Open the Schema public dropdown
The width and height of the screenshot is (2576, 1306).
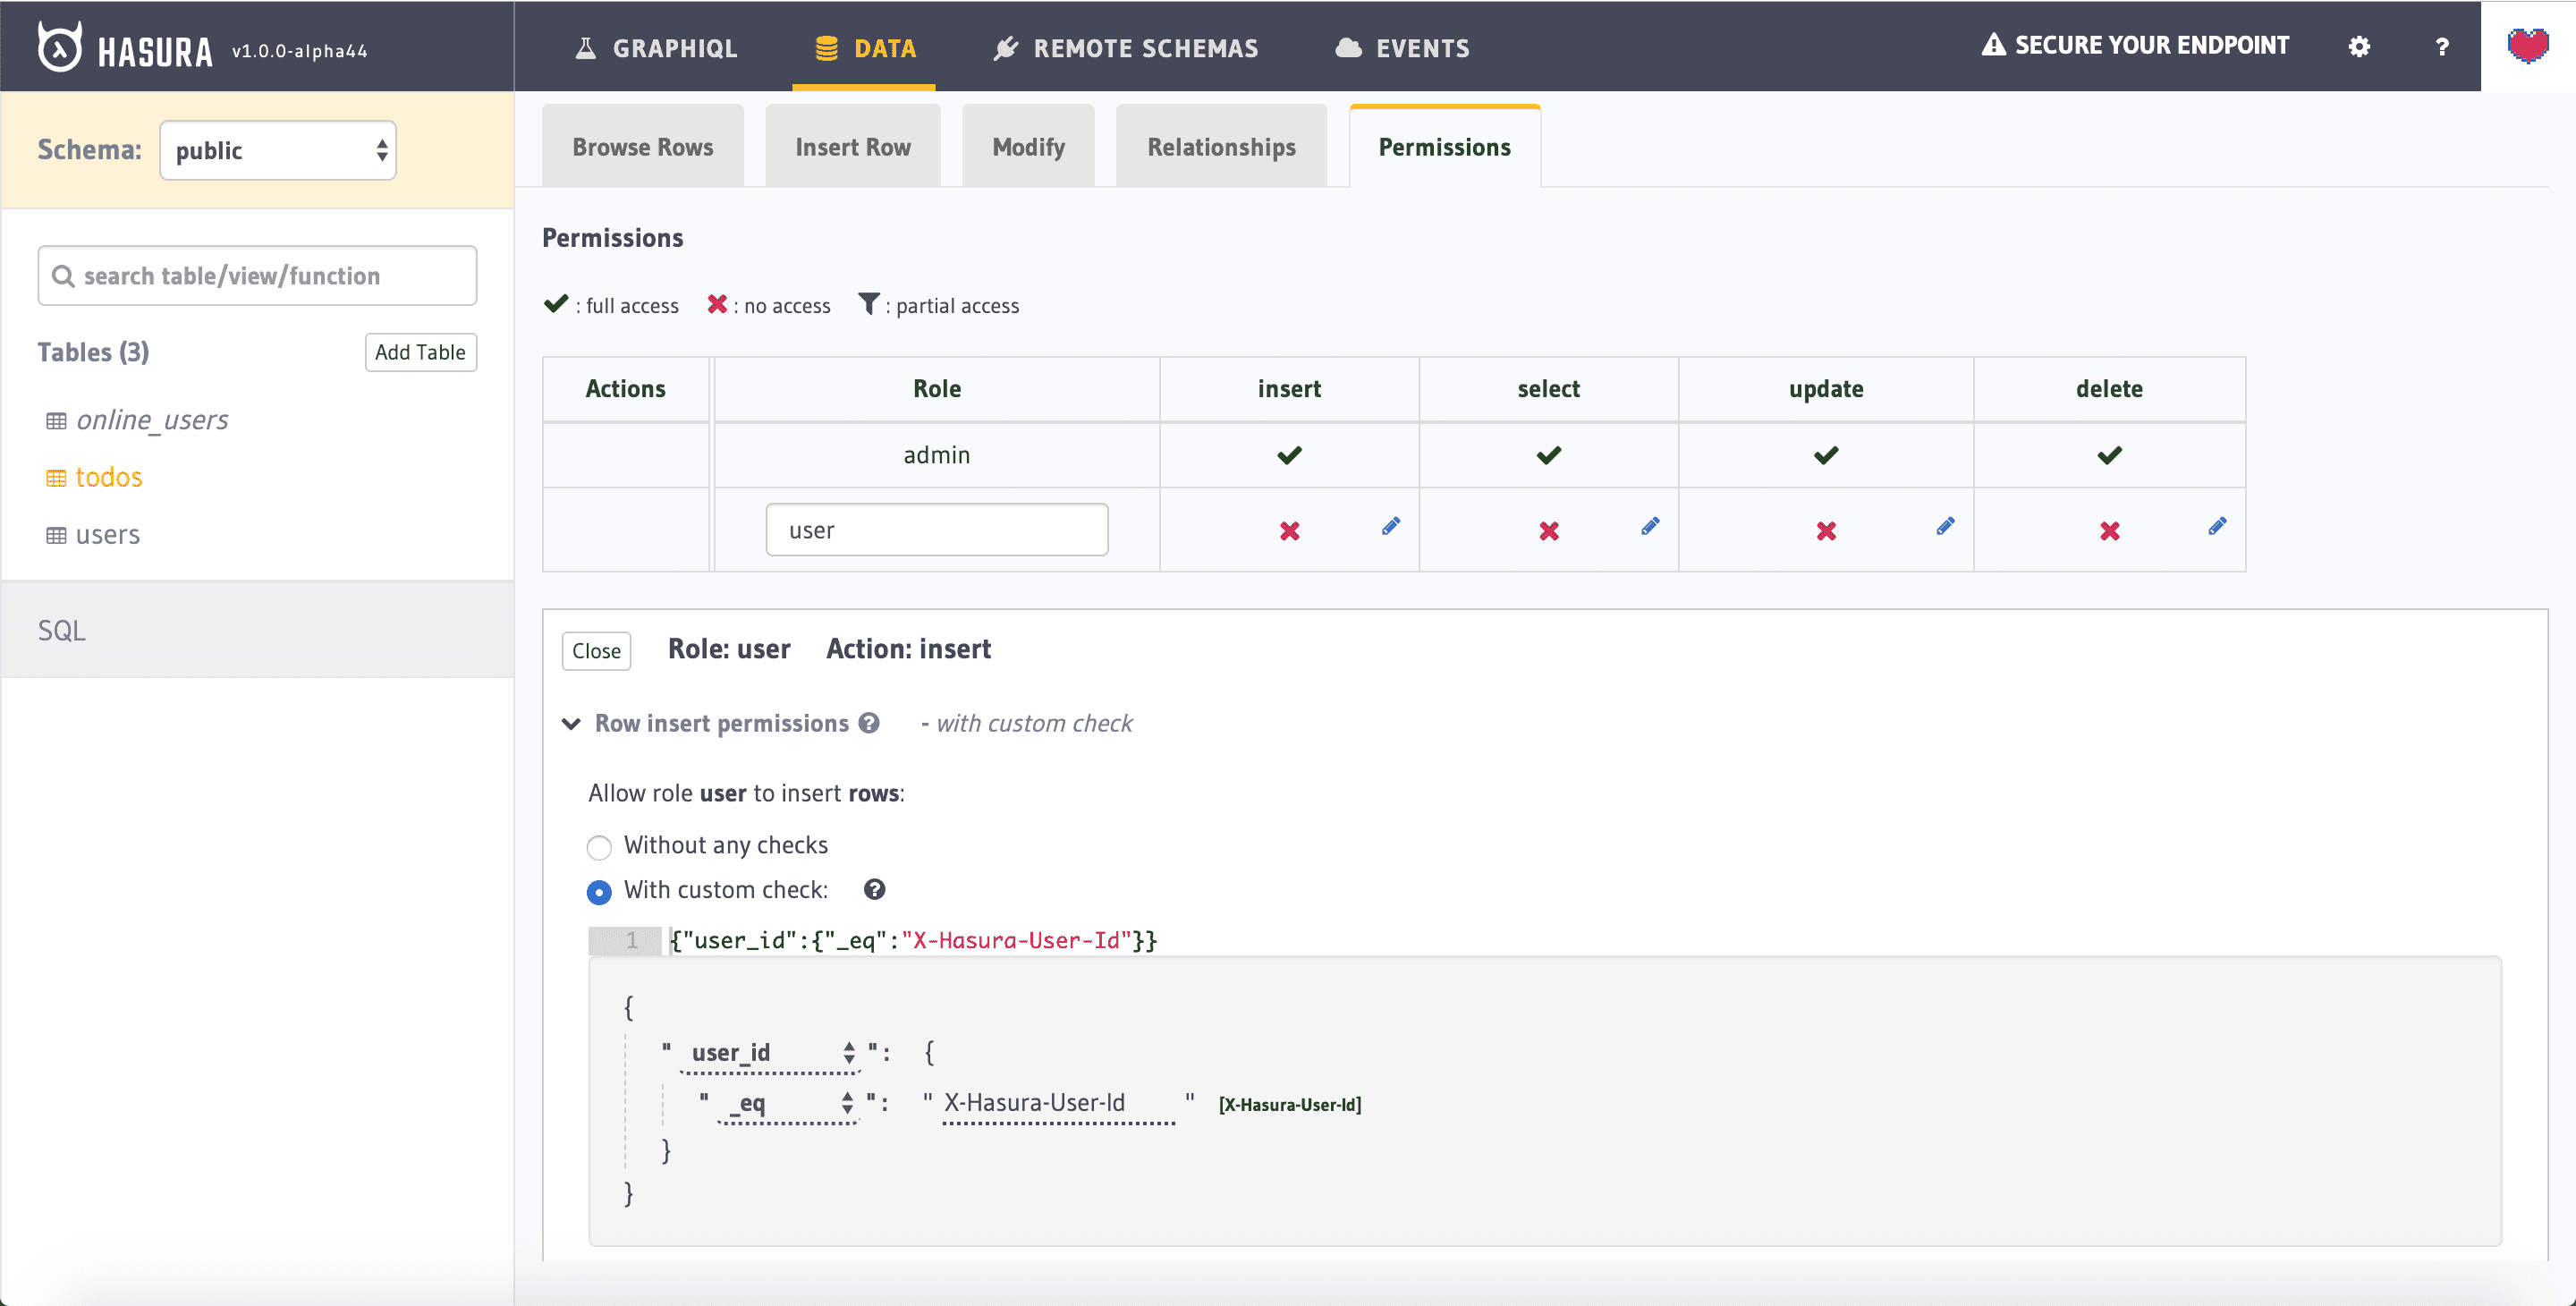tap(278, 151)
